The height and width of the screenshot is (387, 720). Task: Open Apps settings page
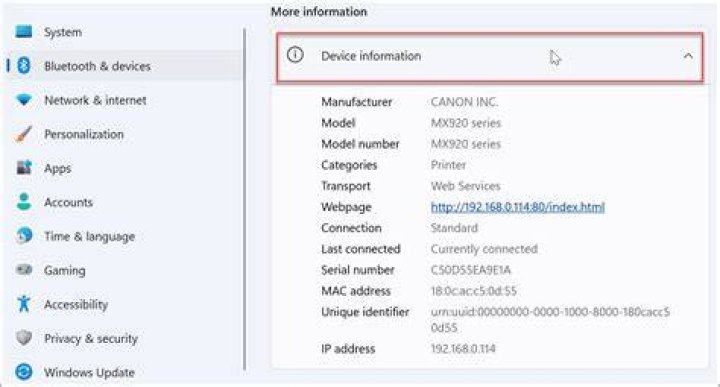click(58, 168)
